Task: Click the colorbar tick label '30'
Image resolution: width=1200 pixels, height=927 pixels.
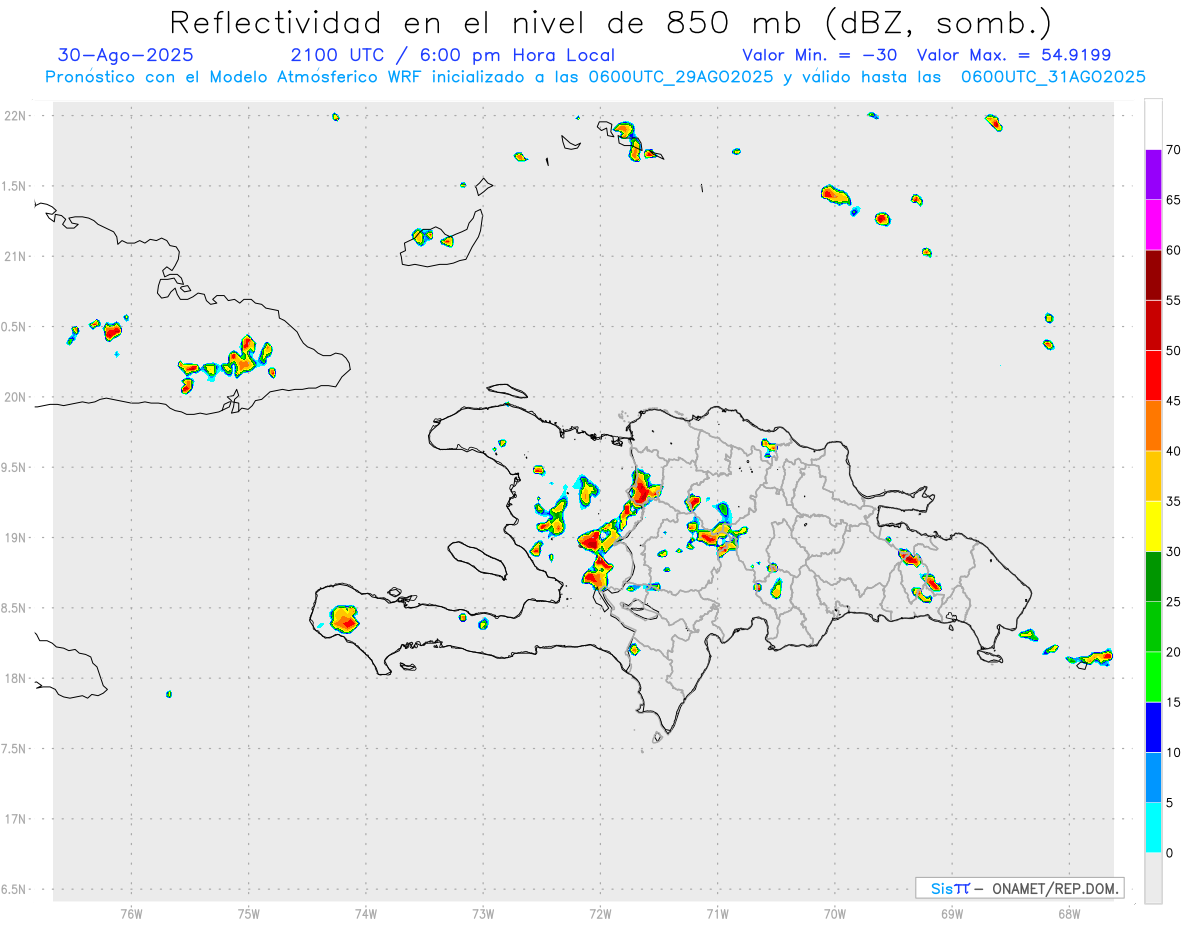Action: coord(1173,552)
